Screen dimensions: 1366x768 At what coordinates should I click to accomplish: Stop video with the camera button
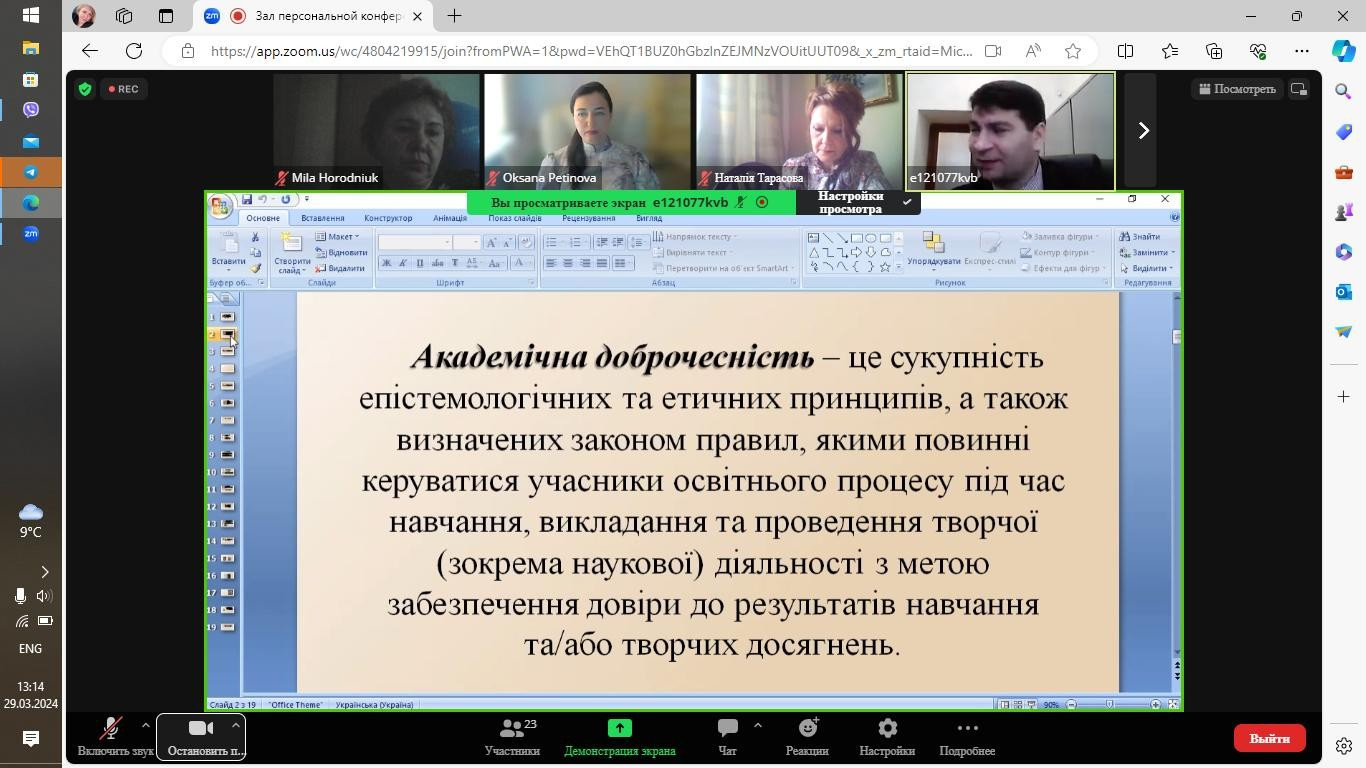click(x=201, y=738)
